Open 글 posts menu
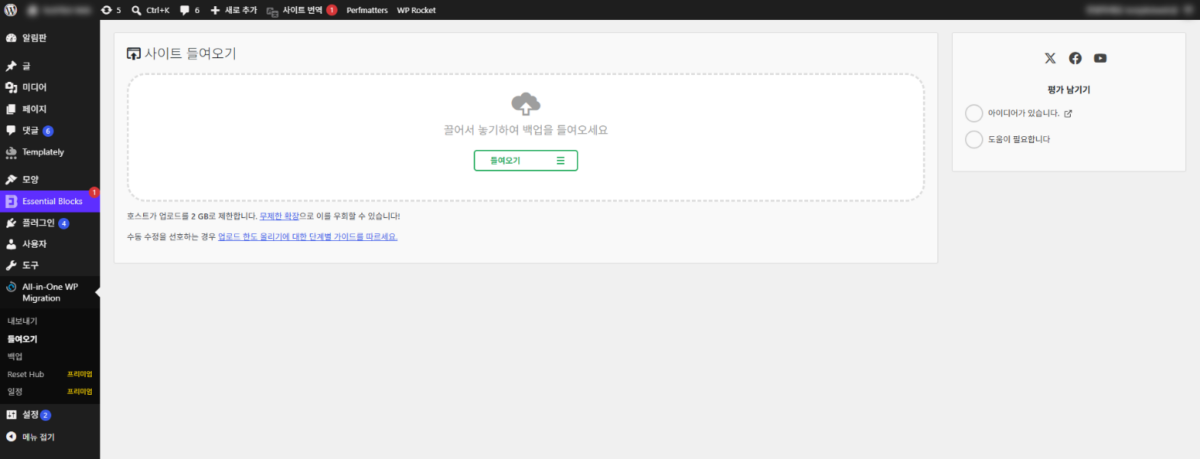The width and height of the screenshot is (1200, 459). click(50, 66)
